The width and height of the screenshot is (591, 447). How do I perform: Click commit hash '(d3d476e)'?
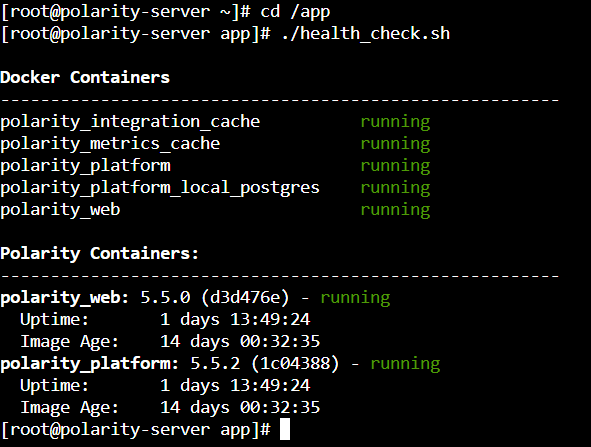coord(245,298)
